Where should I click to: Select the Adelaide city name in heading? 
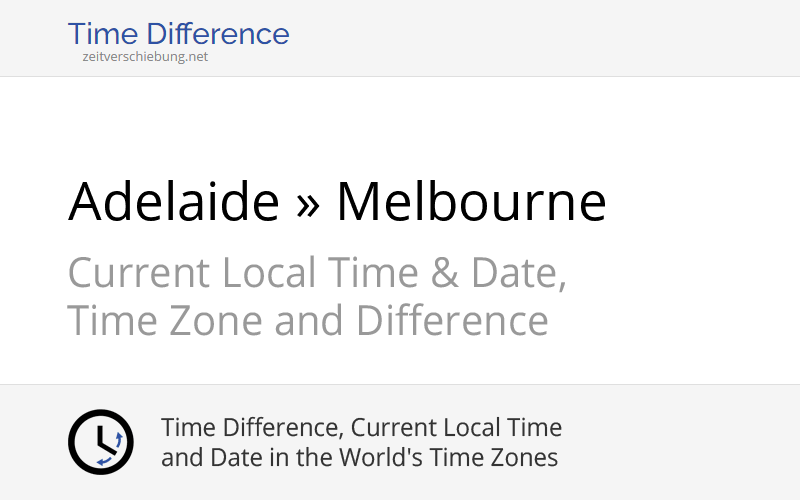[x=174, y=202]
